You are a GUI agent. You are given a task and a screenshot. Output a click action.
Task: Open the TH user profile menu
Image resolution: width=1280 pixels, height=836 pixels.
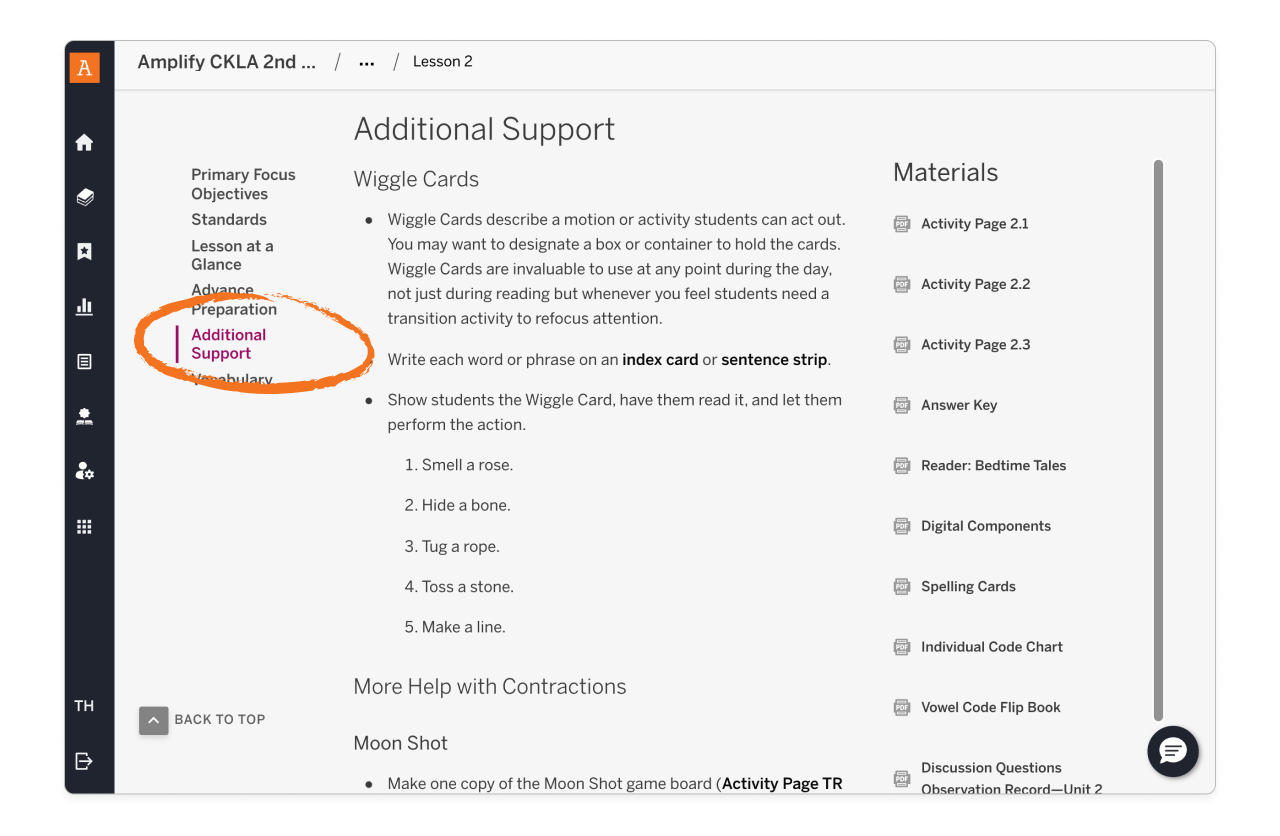pyautogui.click(x=85, y=706)
